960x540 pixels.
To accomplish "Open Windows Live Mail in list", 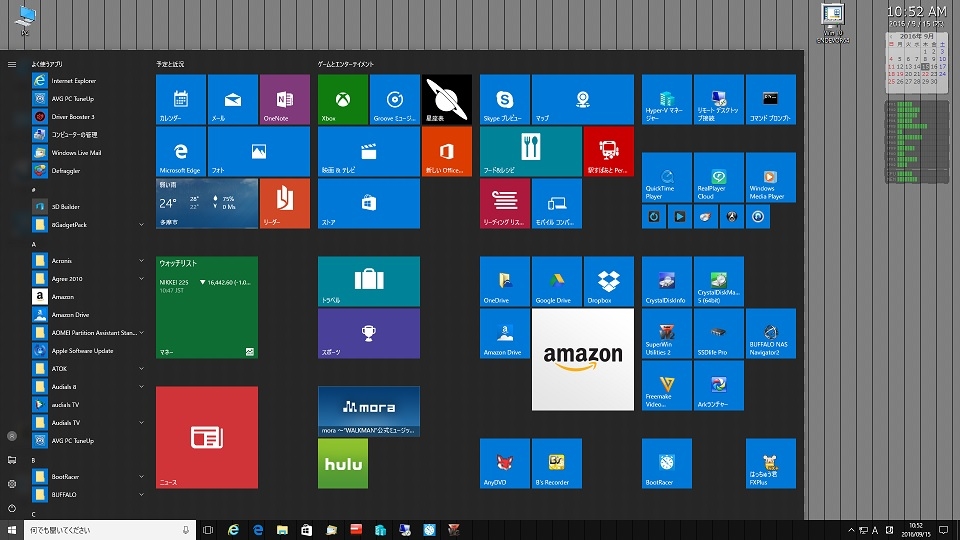I will (89, 152).
